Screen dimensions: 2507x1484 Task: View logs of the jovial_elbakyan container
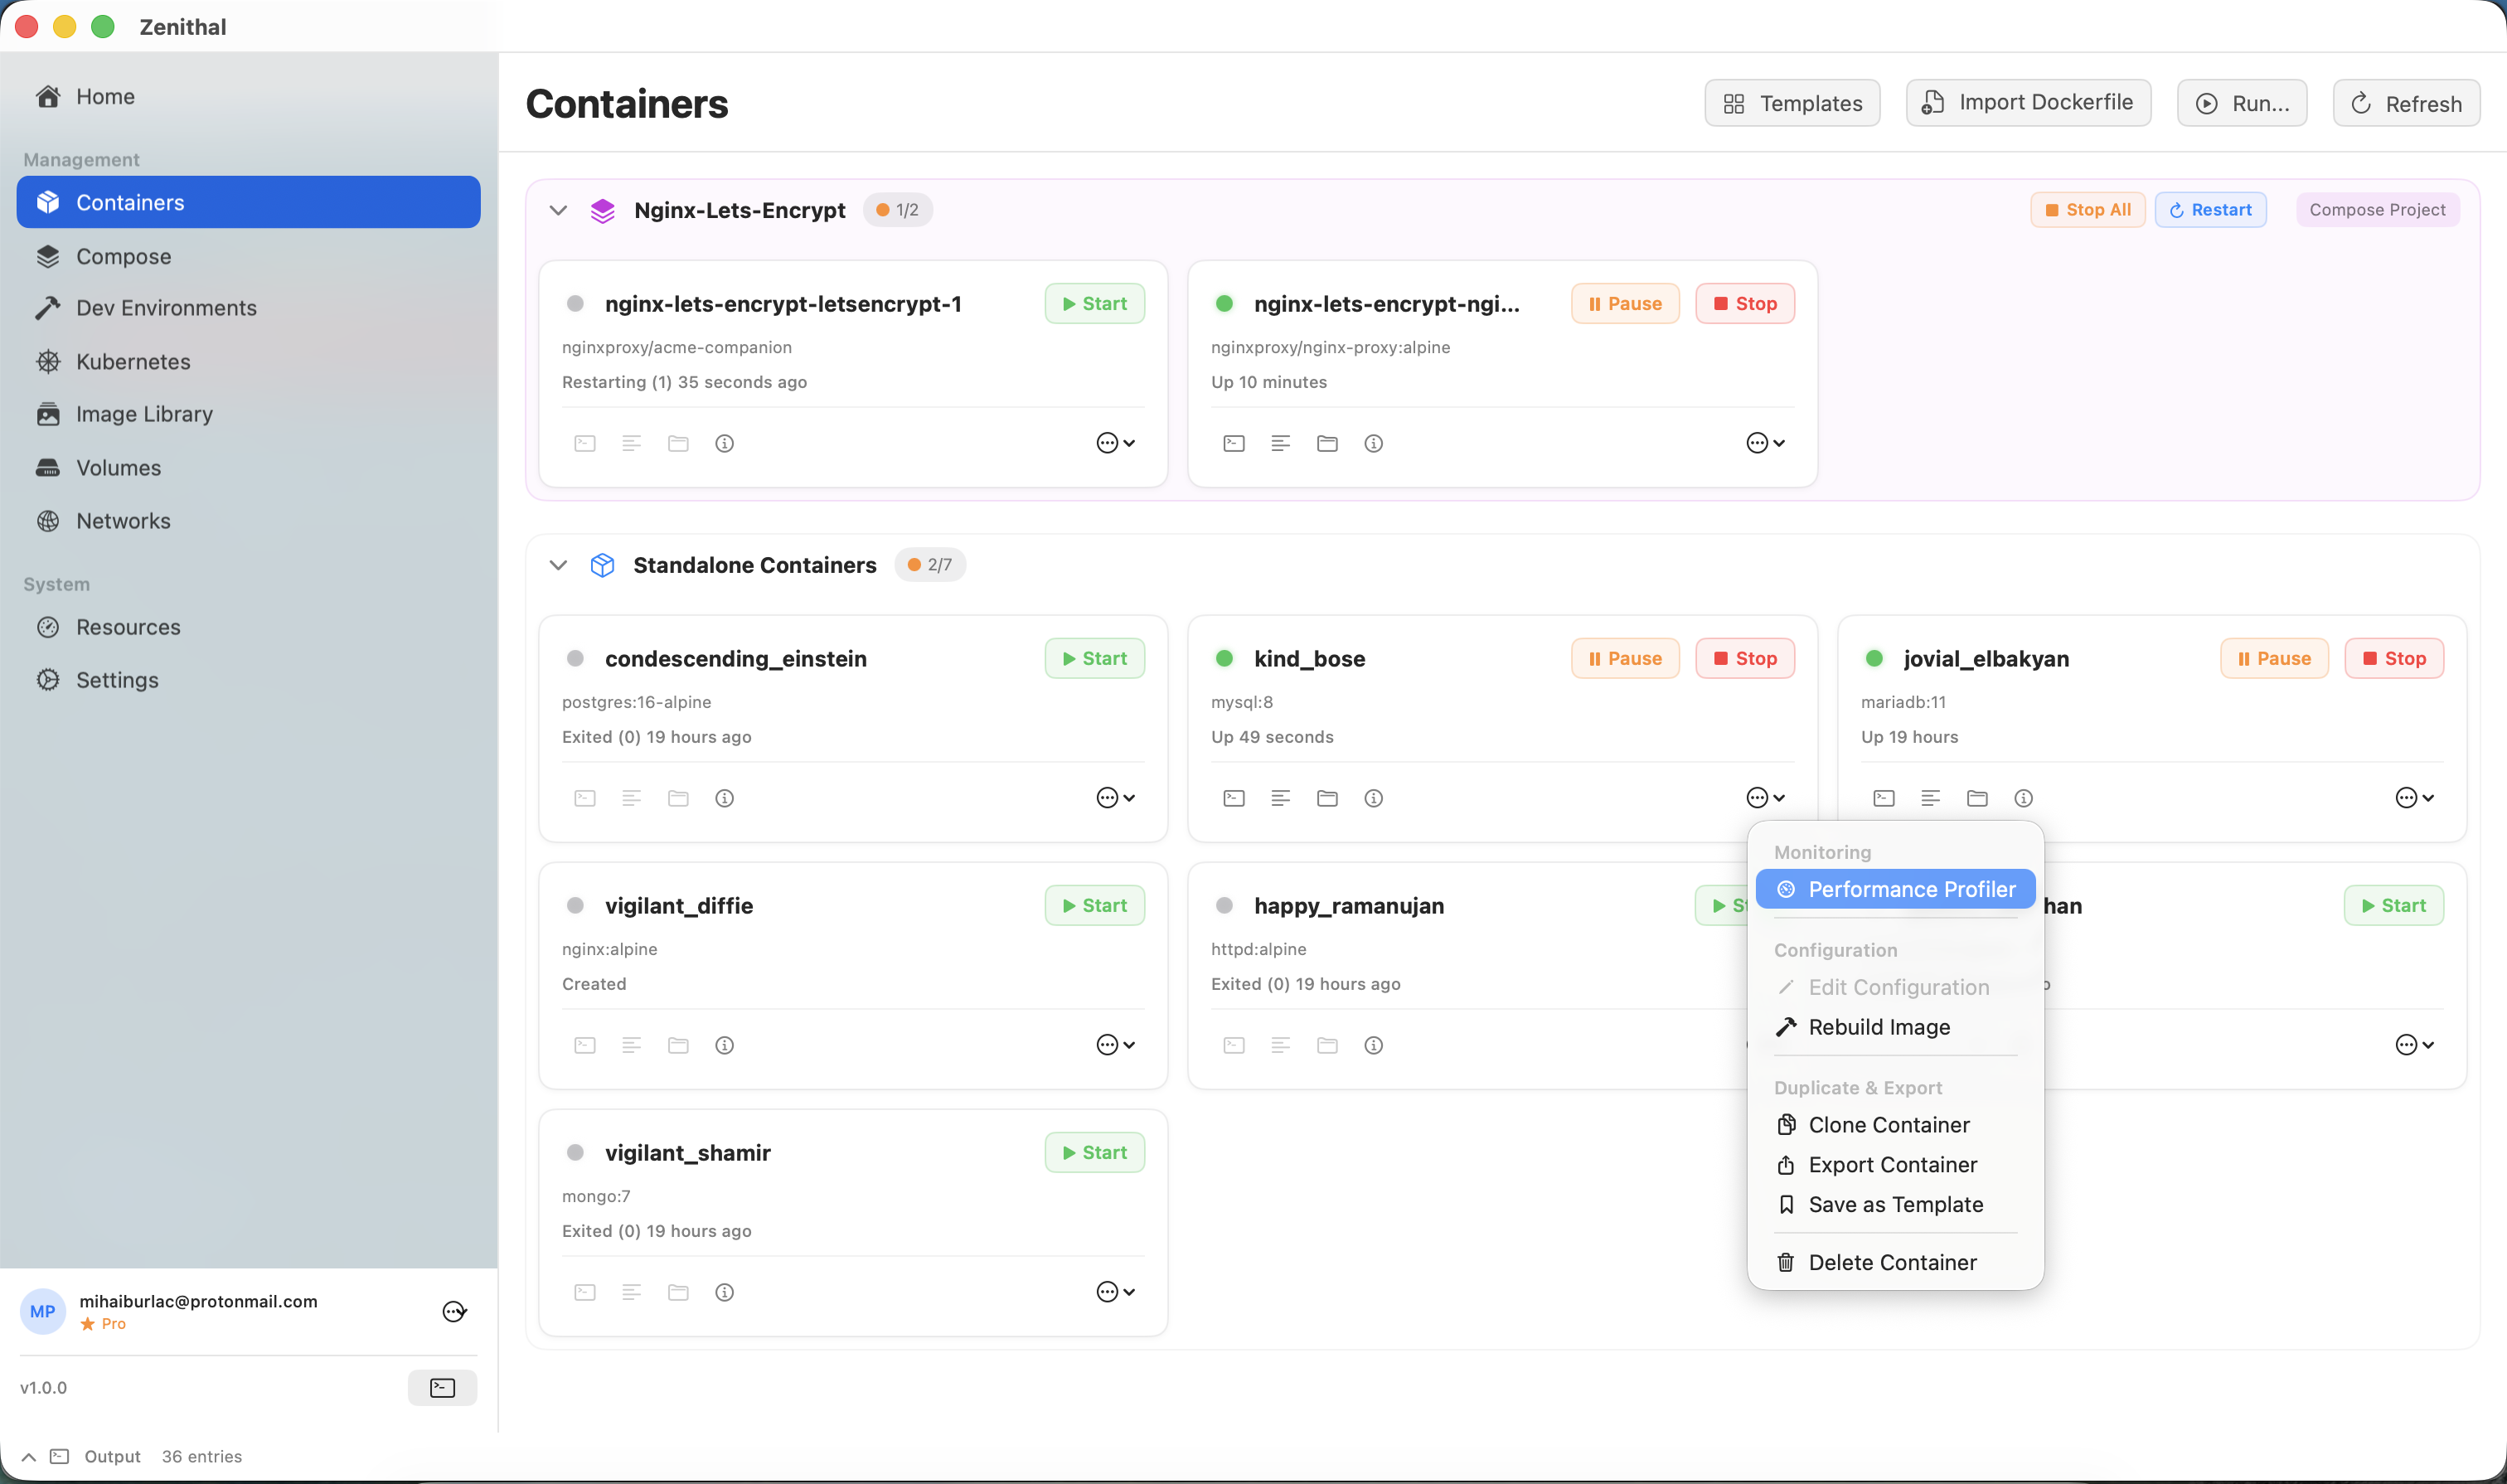coord(1930,797)
